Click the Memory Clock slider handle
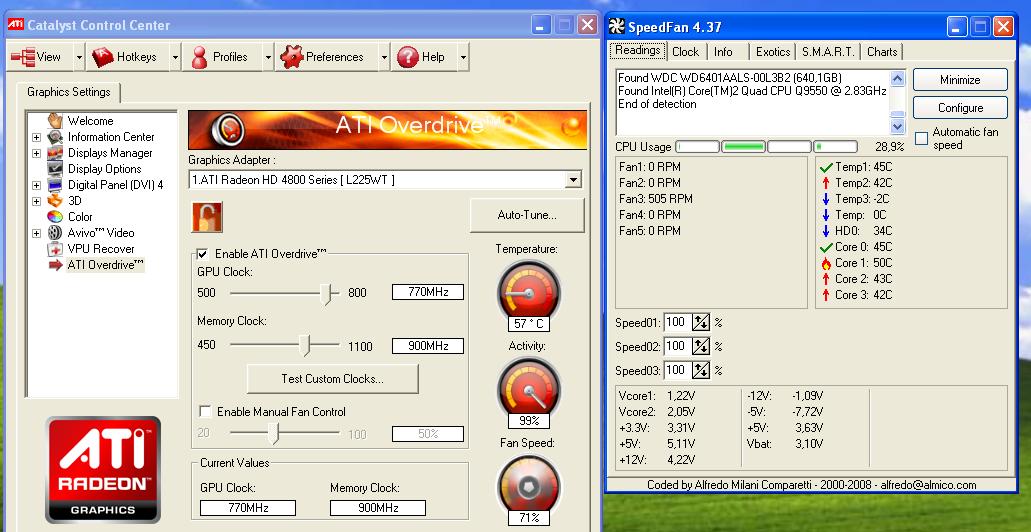 (x=304, y=345)
